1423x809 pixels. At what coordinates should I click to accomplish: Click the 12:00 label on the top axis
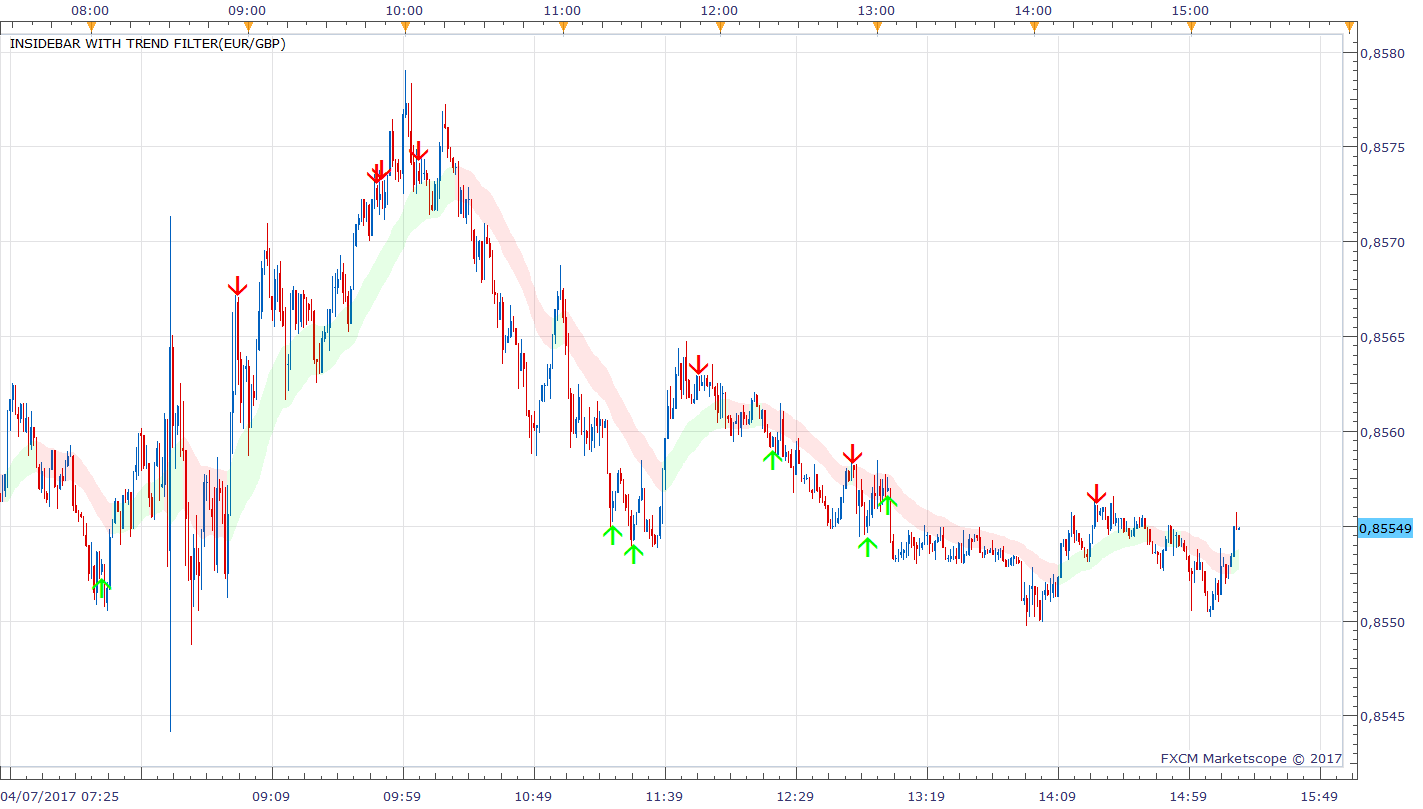tap(719, 11)
